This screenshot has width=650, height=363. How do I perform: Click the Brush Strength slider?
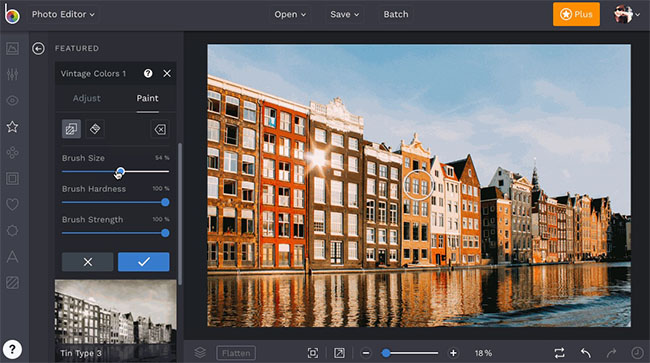click(115, 233)
